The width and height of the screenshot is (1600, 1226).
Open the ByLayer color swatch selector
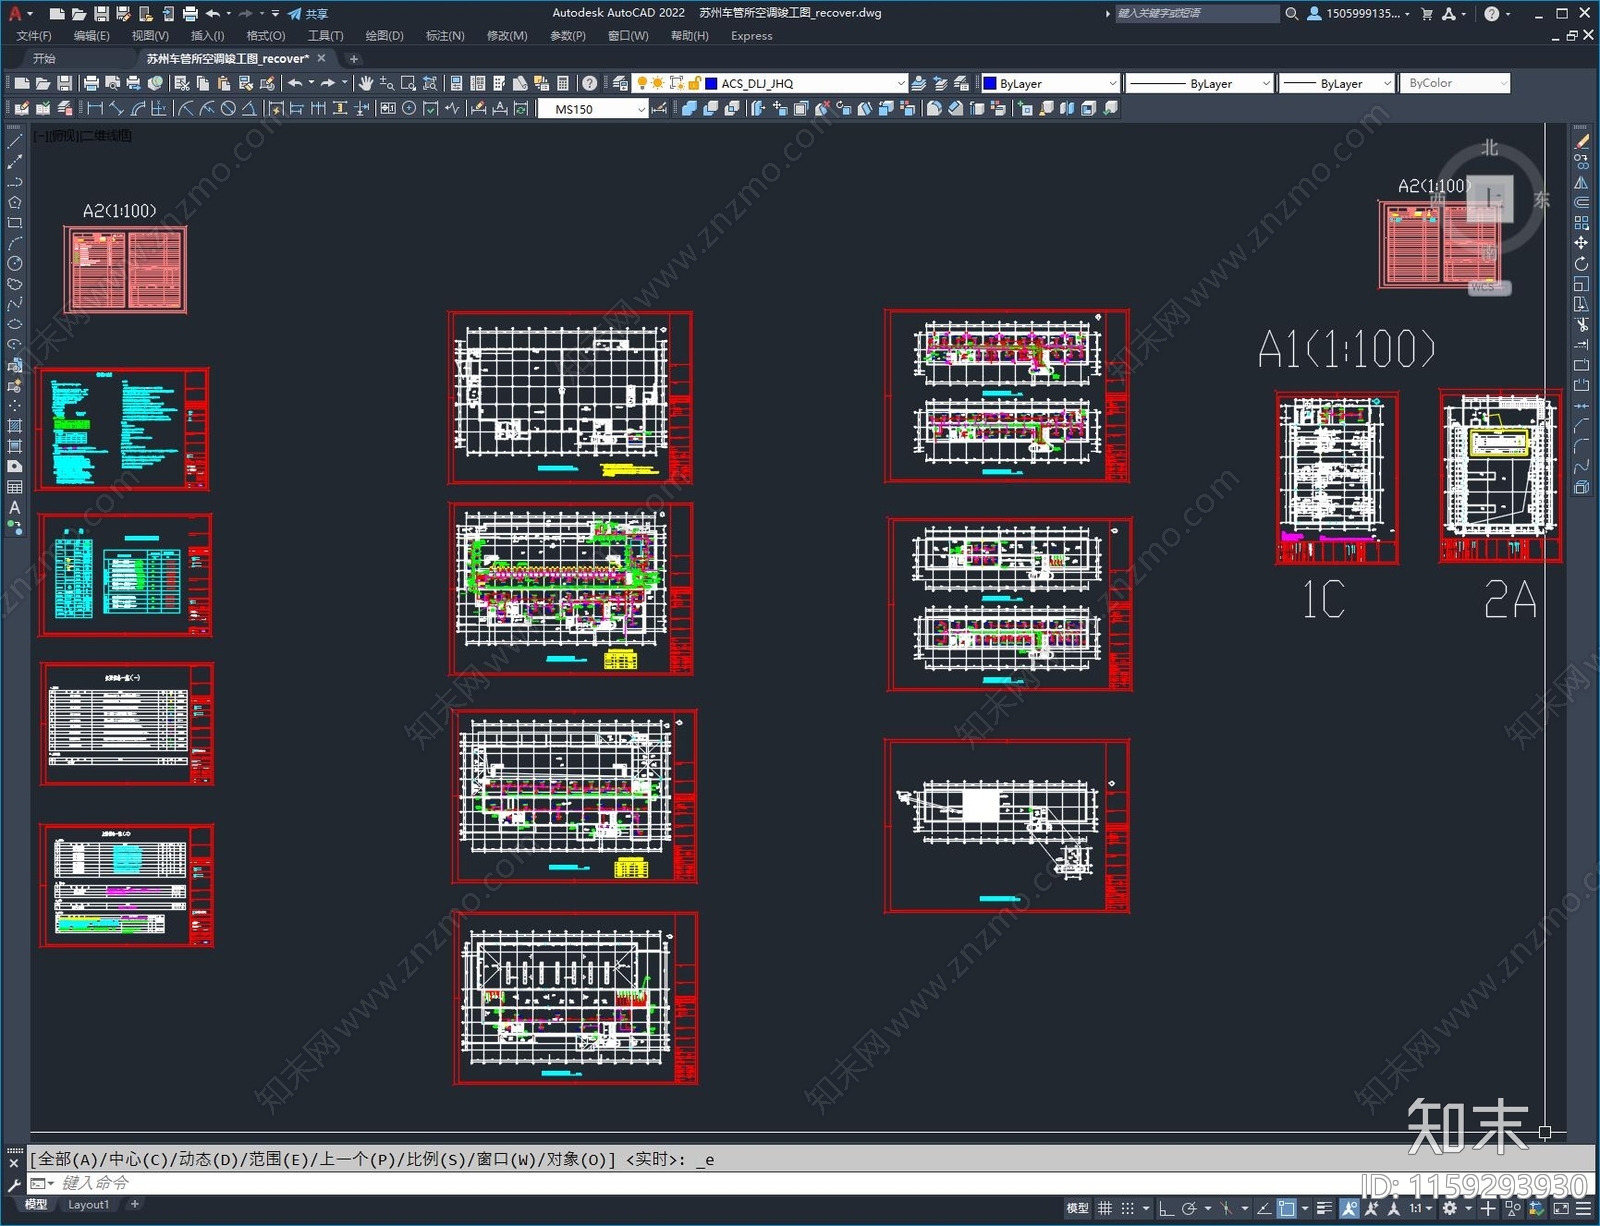coord(1049,84)
